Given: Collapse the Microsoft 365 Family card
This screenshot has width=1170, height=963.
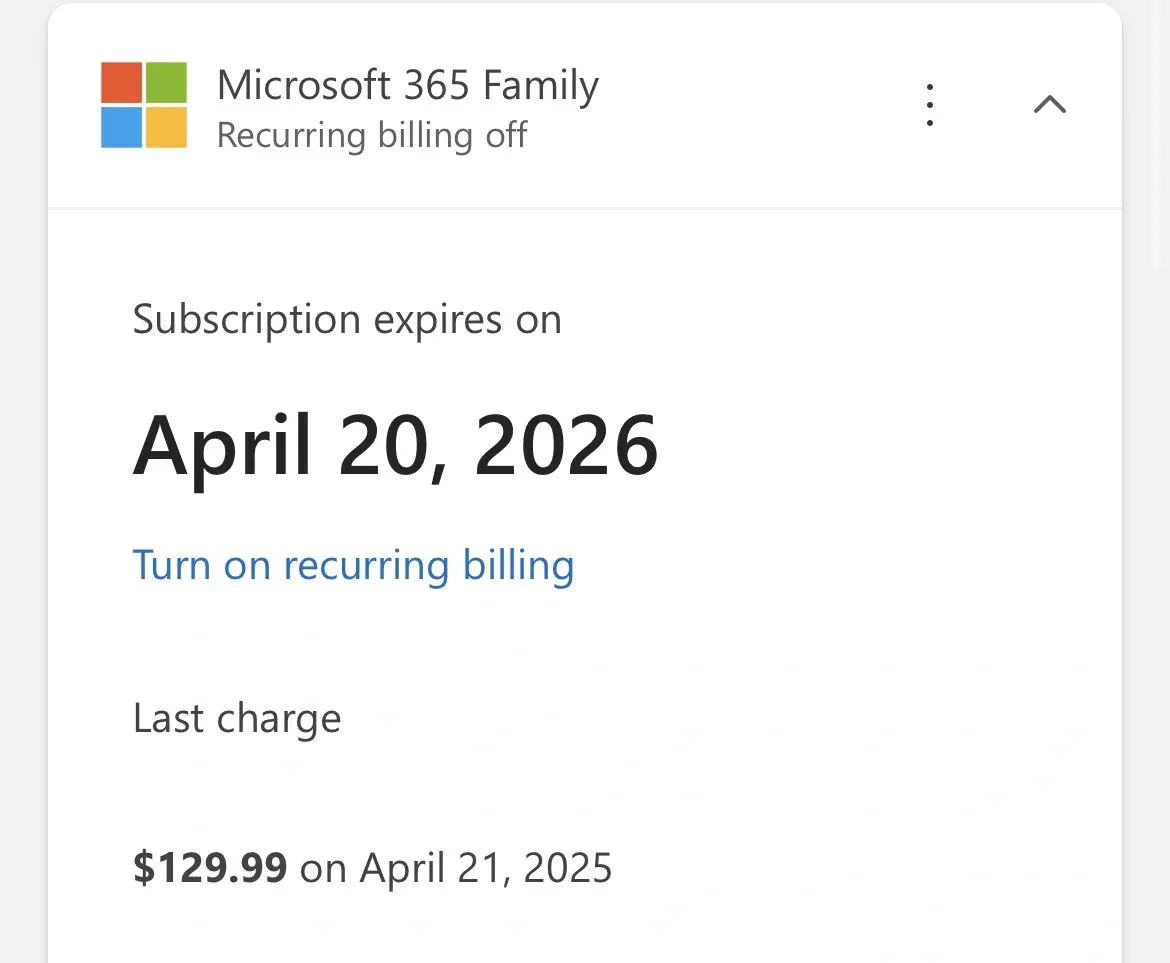Looking at the screenshot, I should tap(1049, 105).
